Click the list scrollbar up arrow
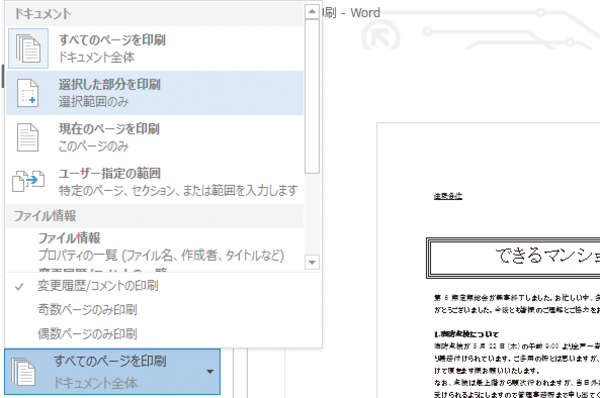This screenshot has width=600, height=398. pos(312,12)
